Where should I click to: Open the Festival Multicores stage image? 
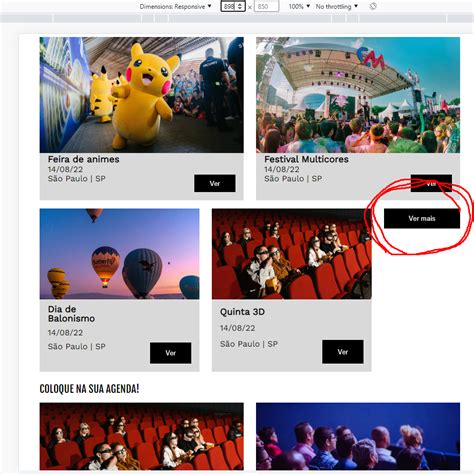[x=358, y=95]
